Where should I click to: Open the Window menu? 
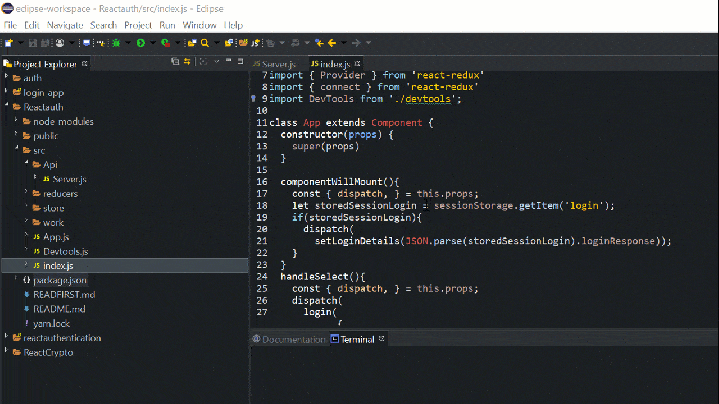point(199,25)
